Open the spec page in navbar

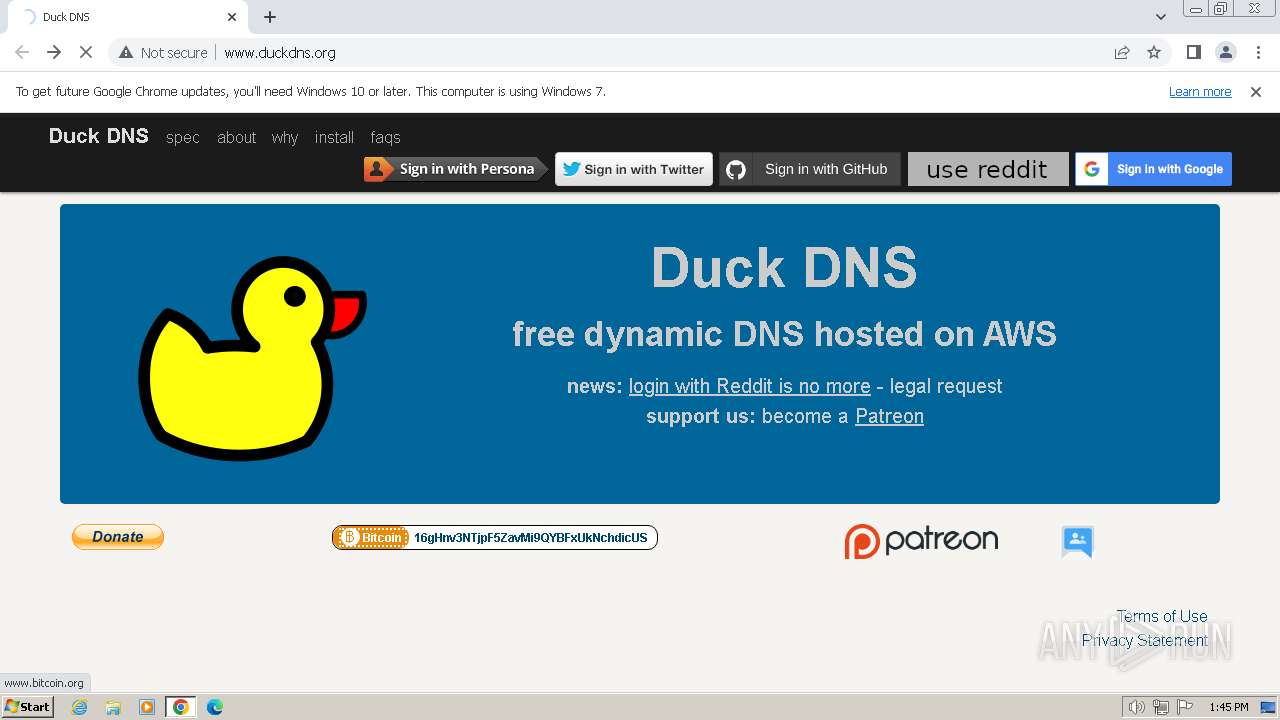183,137
